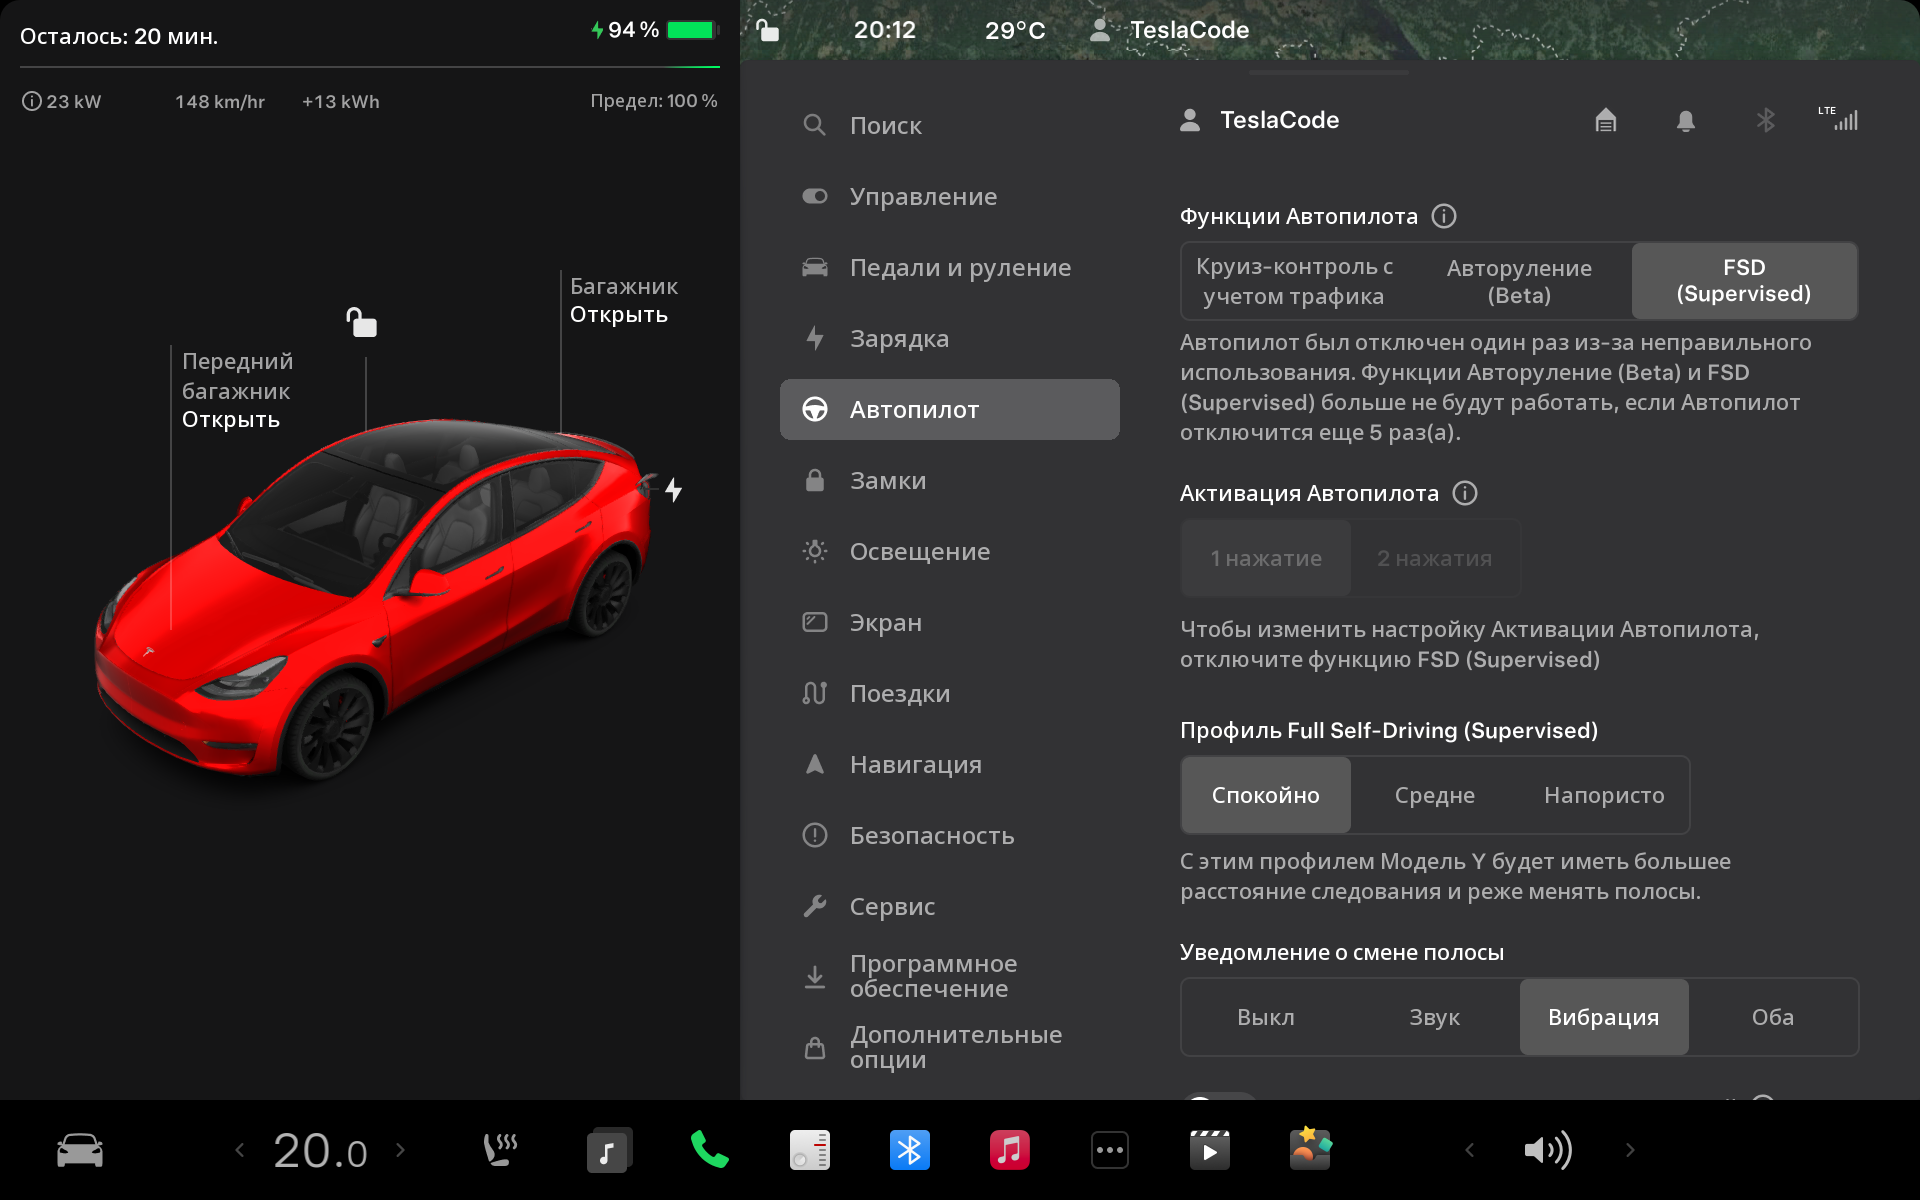This screenshot has width=1920, height=1200.
Task: Set lane change notification to Звук
Action: tap(1435, 1017)
